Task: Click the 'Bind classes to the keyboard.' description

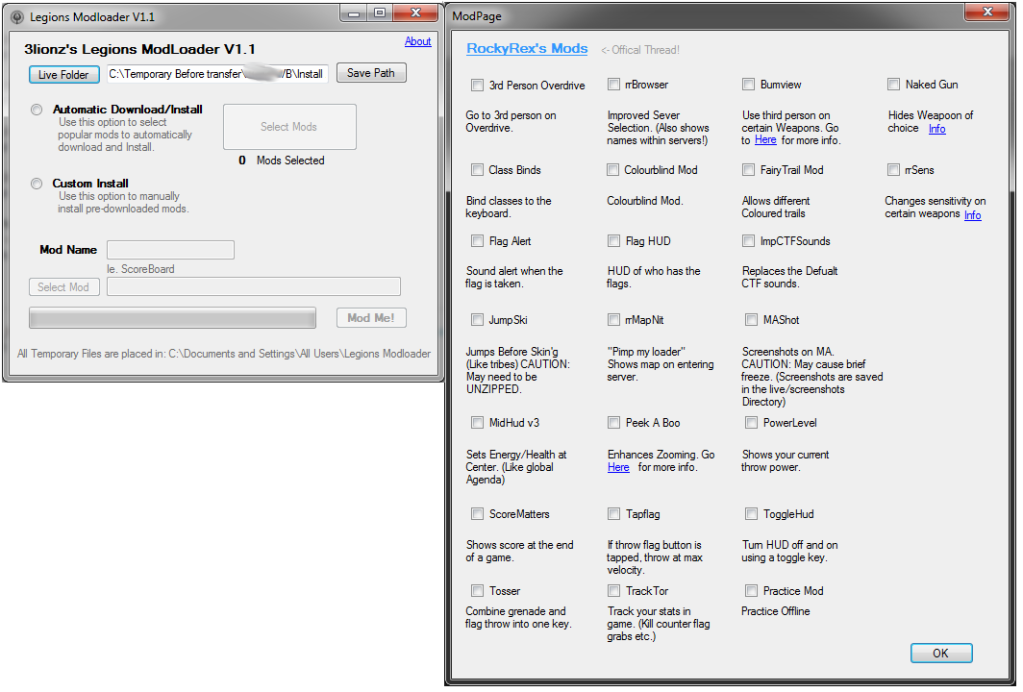Action: (x=509, y=207)
